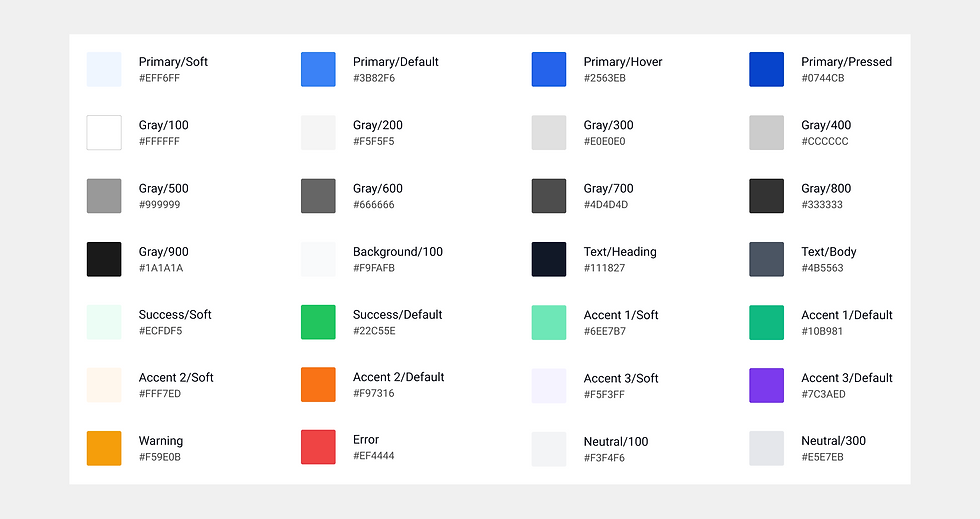Screen dimensions: 980x519
Task: Click the "Text/Body" label
Action: [x=829, y=252]
